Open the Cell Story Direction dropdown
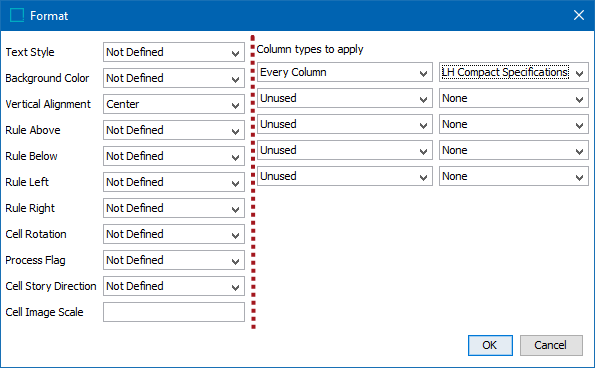 click(x=174, y=286)
